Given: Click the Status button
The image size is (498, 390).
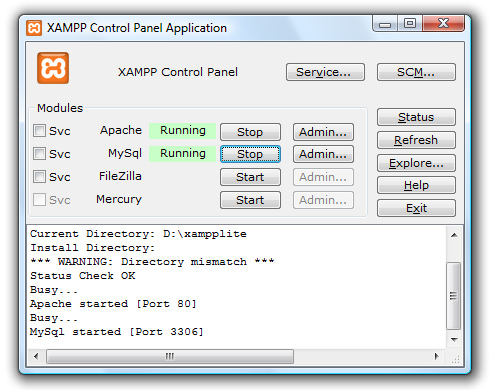Looking at the screenshot, I should (x=416, y=117).
